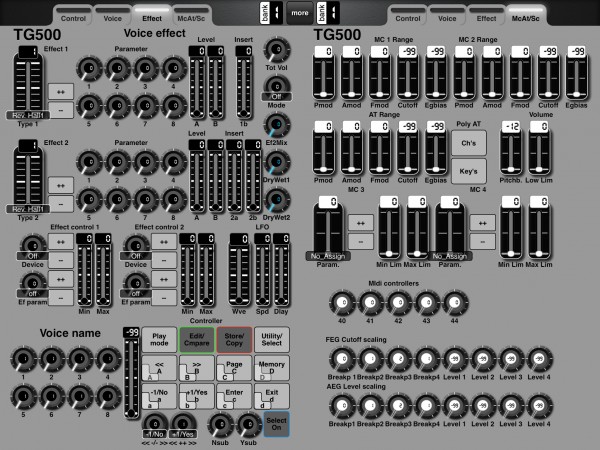Screen dimensions: 600x450
Task: Click Effect 1 parameter knob 8
Action: tap(173, 106)
